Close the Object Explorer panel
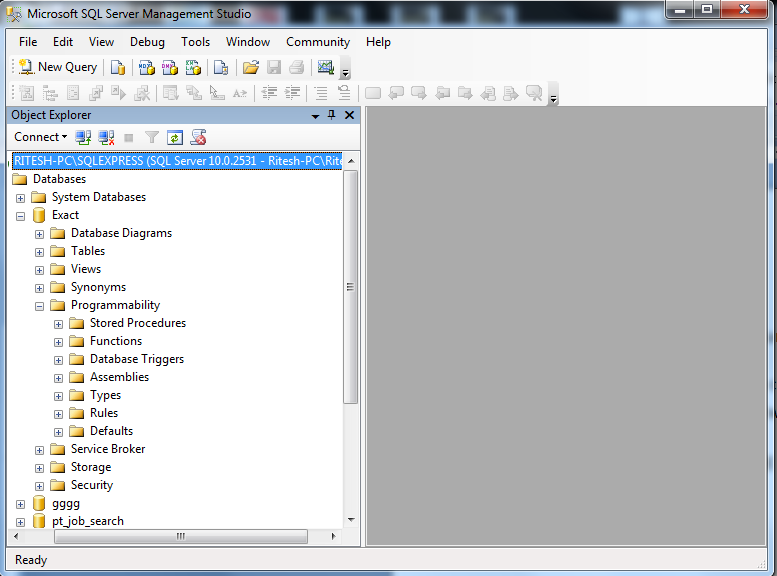Image resolution: width=777 pixels, height=576 pixels. click(349, 115)
